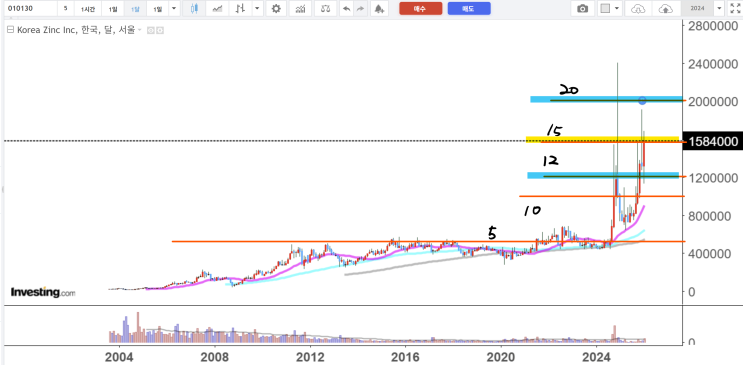Screen dimensions: 743x365
Task: Load chart layout from cloud
Action: (x=639, y=9)
